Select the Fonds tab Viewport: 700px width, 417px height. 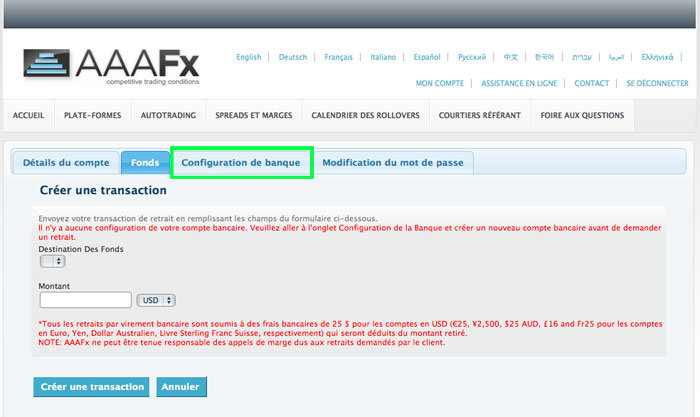(x=145, y=162)
